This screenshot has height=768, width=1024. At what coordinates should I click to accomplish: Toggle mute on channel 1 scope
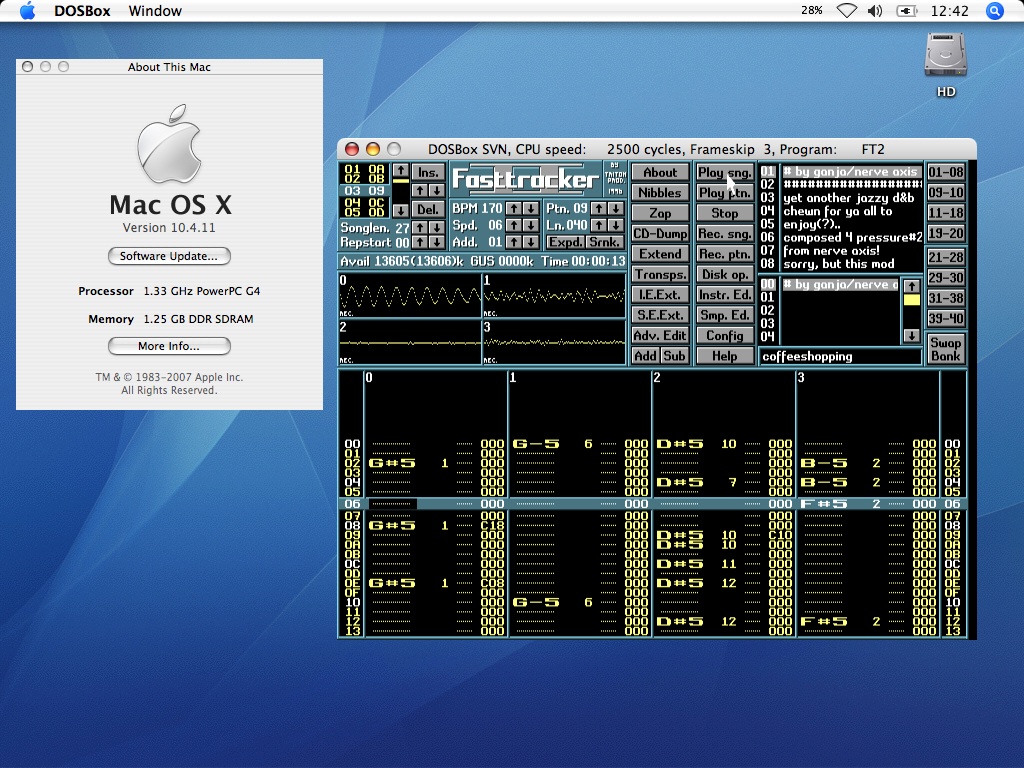pos(553,296)
